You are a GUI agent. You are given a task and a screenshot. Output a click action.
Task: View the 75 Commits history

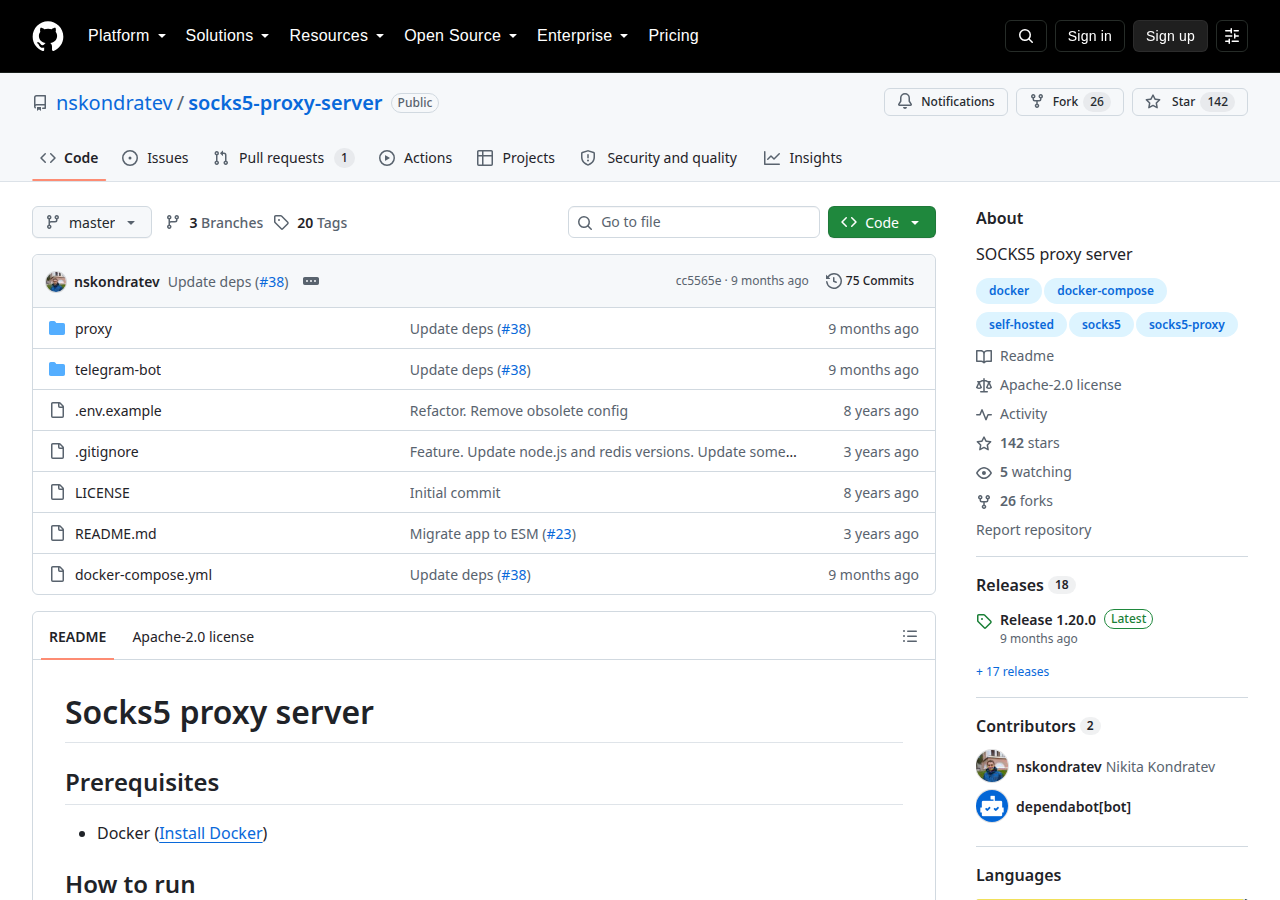(x=870, y=281)
